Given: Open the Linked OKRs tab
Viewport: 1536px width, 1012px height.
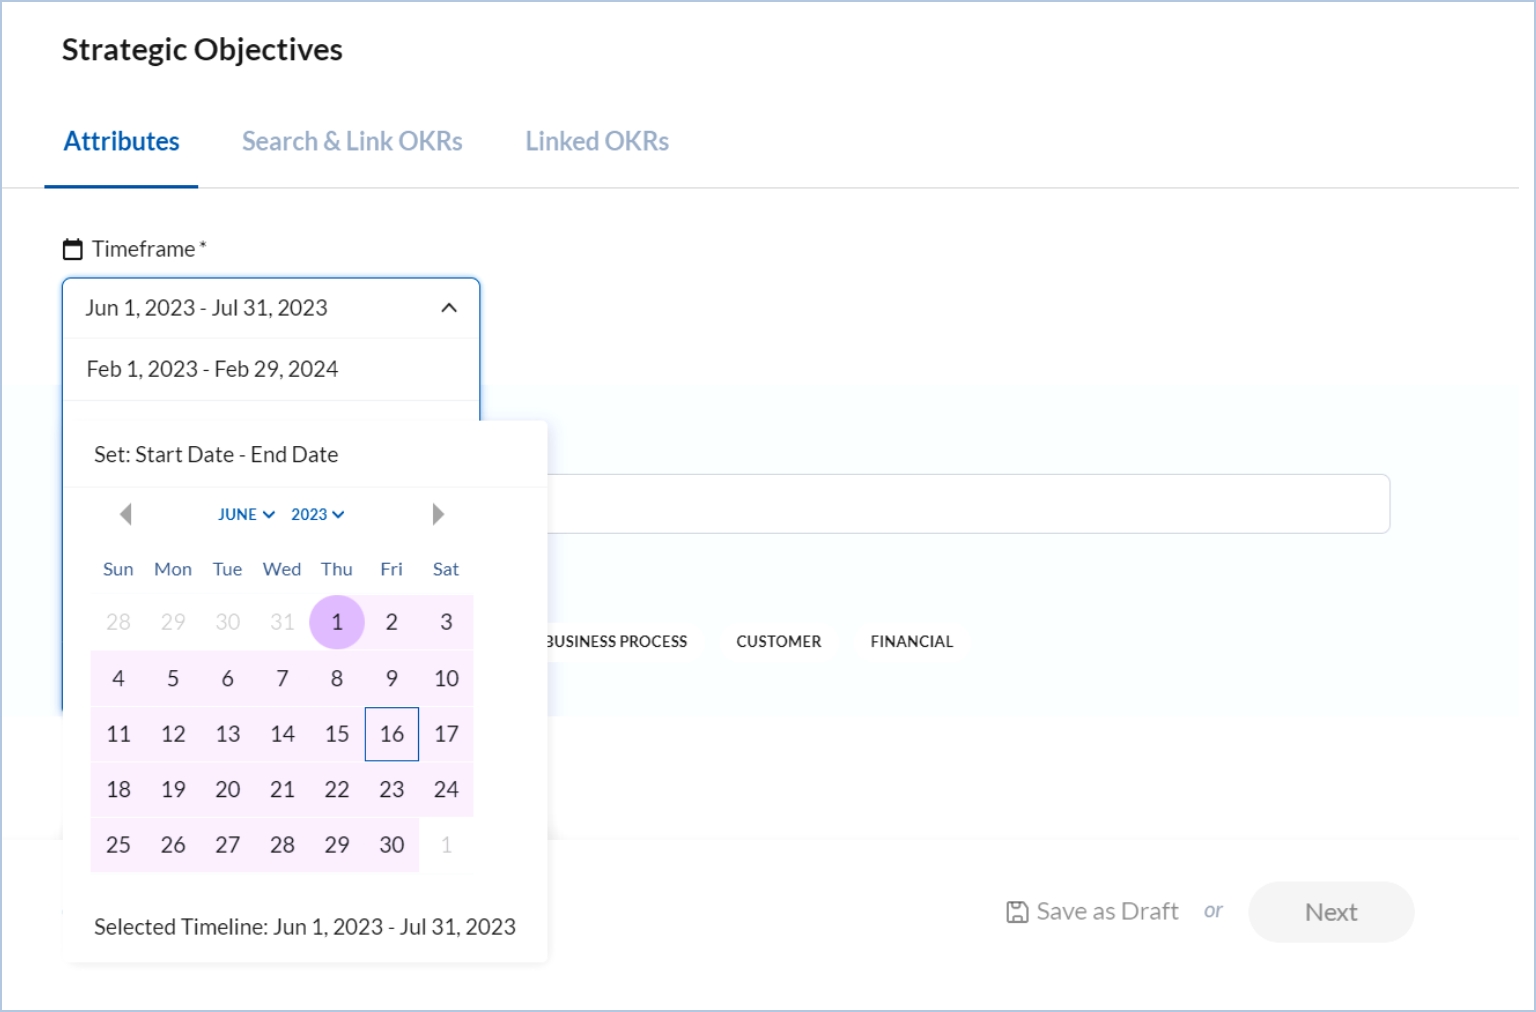Looking at the screenshot, I should coord(597,141).
